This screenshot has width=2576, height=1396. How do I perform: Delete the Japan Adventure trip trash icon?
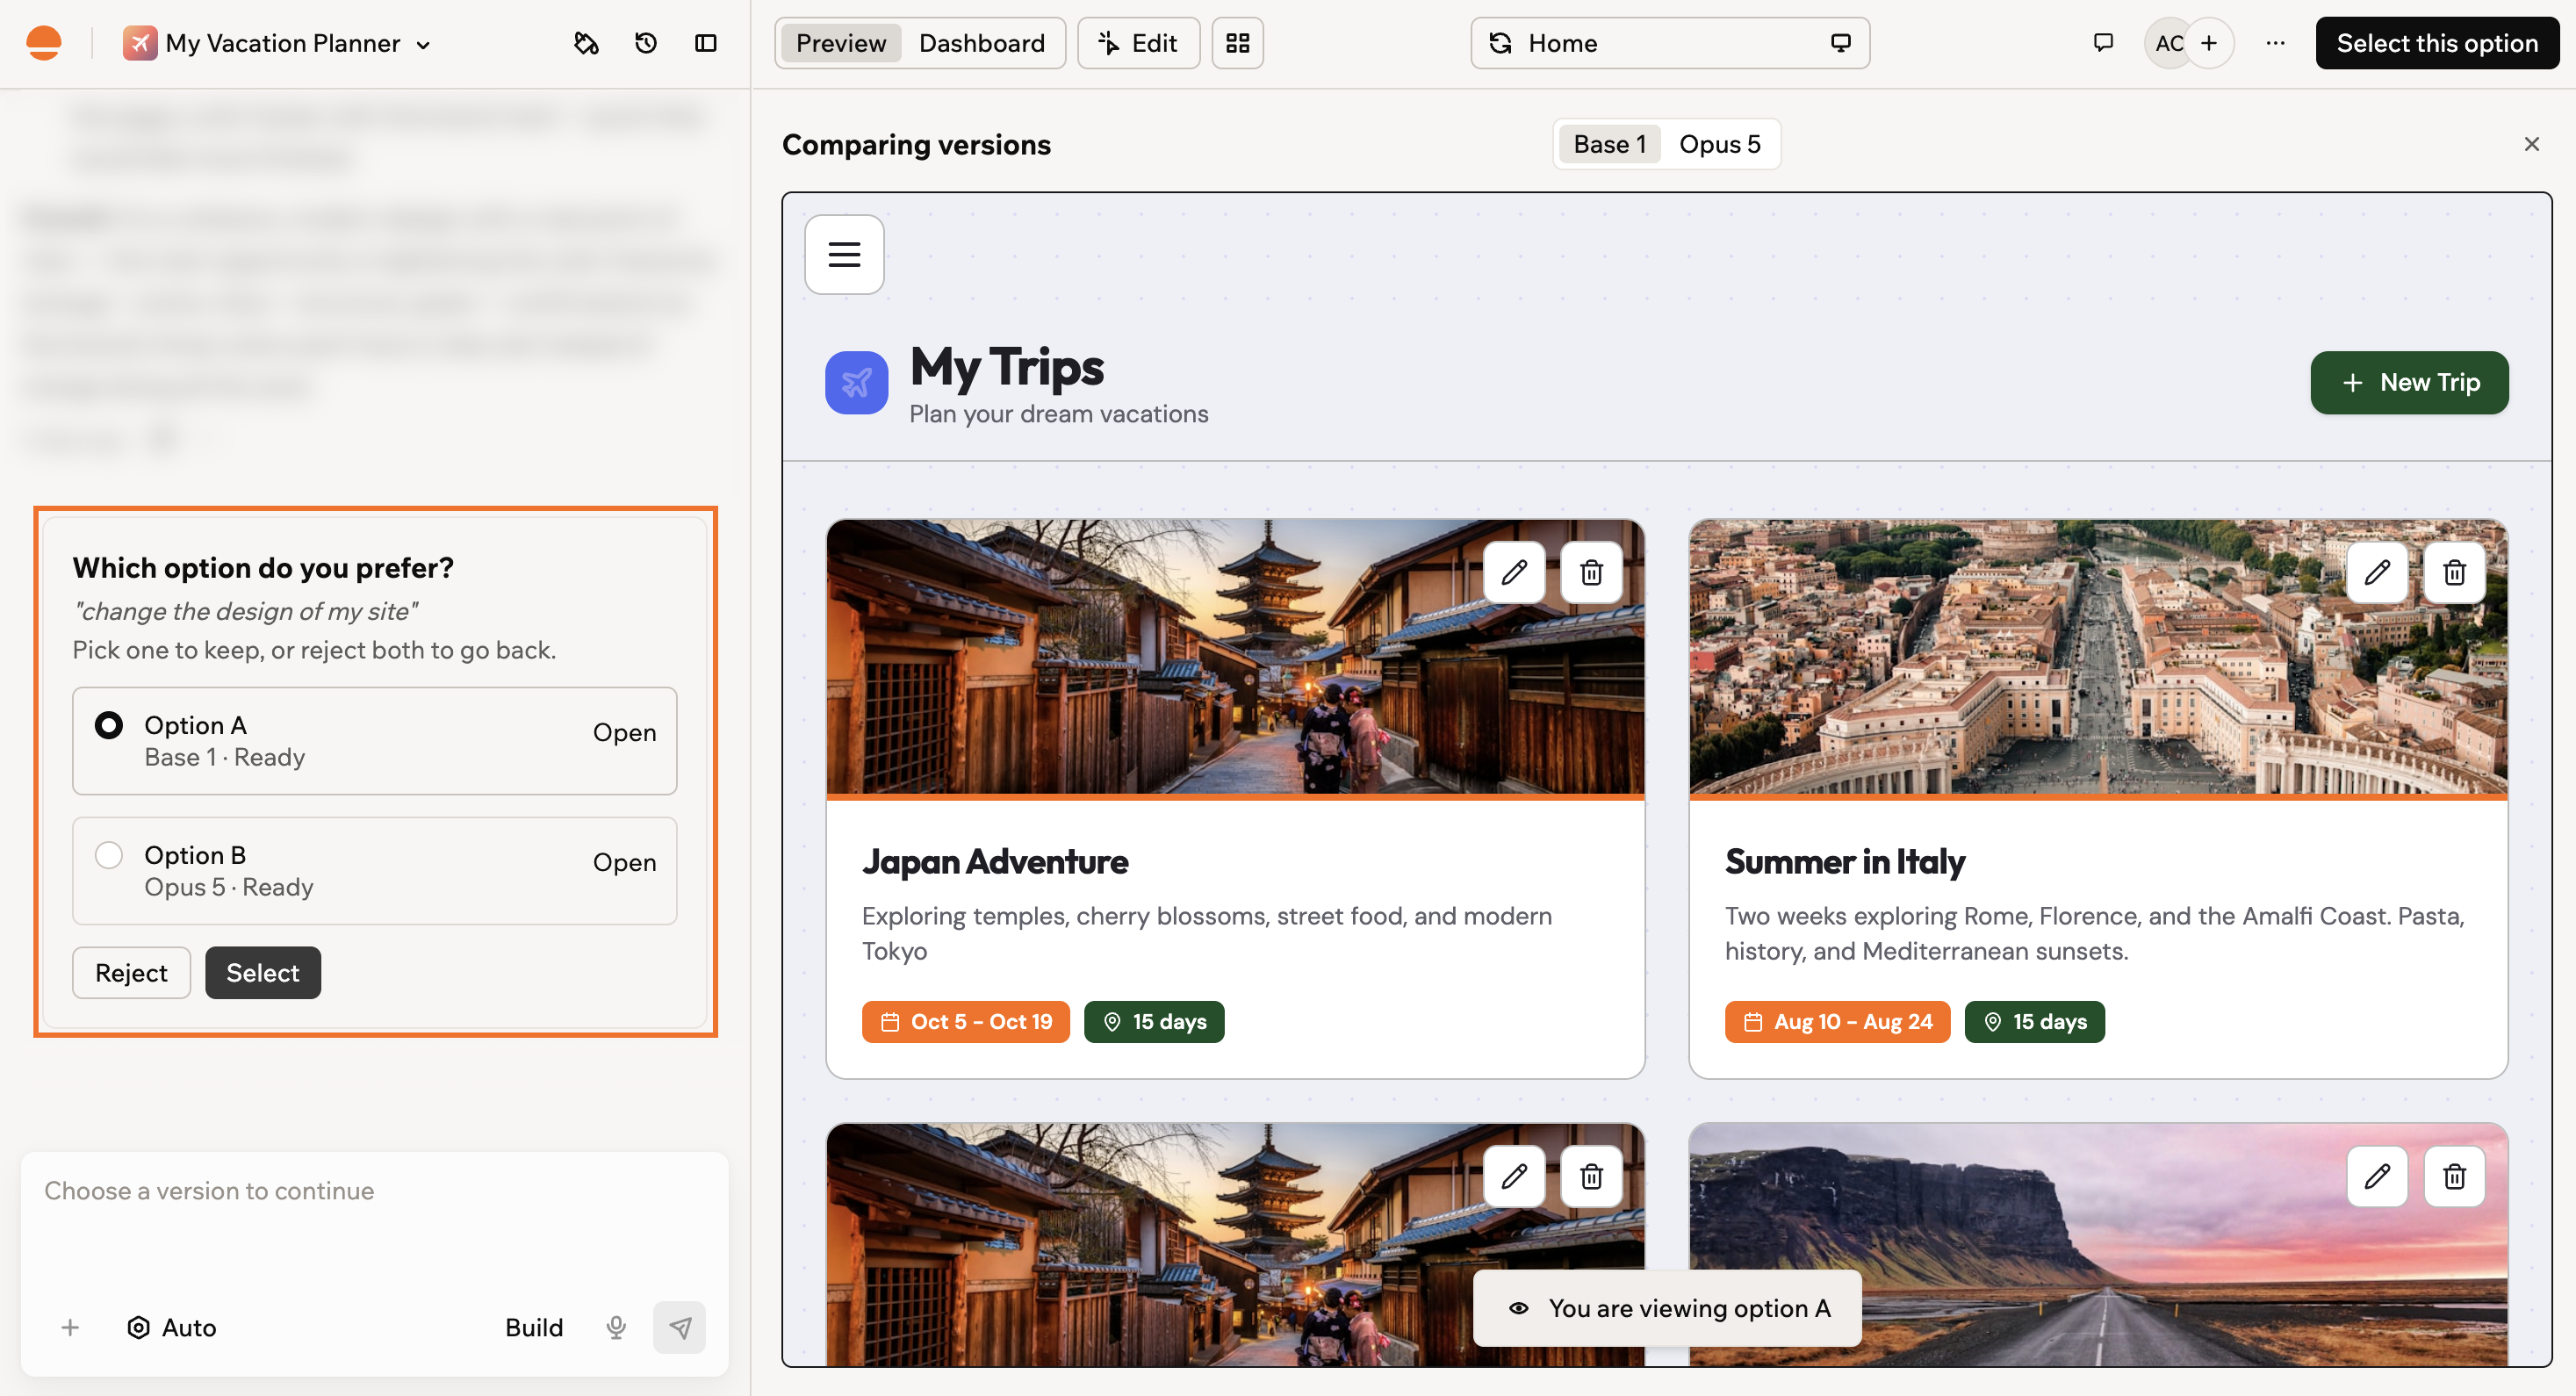1591,572
